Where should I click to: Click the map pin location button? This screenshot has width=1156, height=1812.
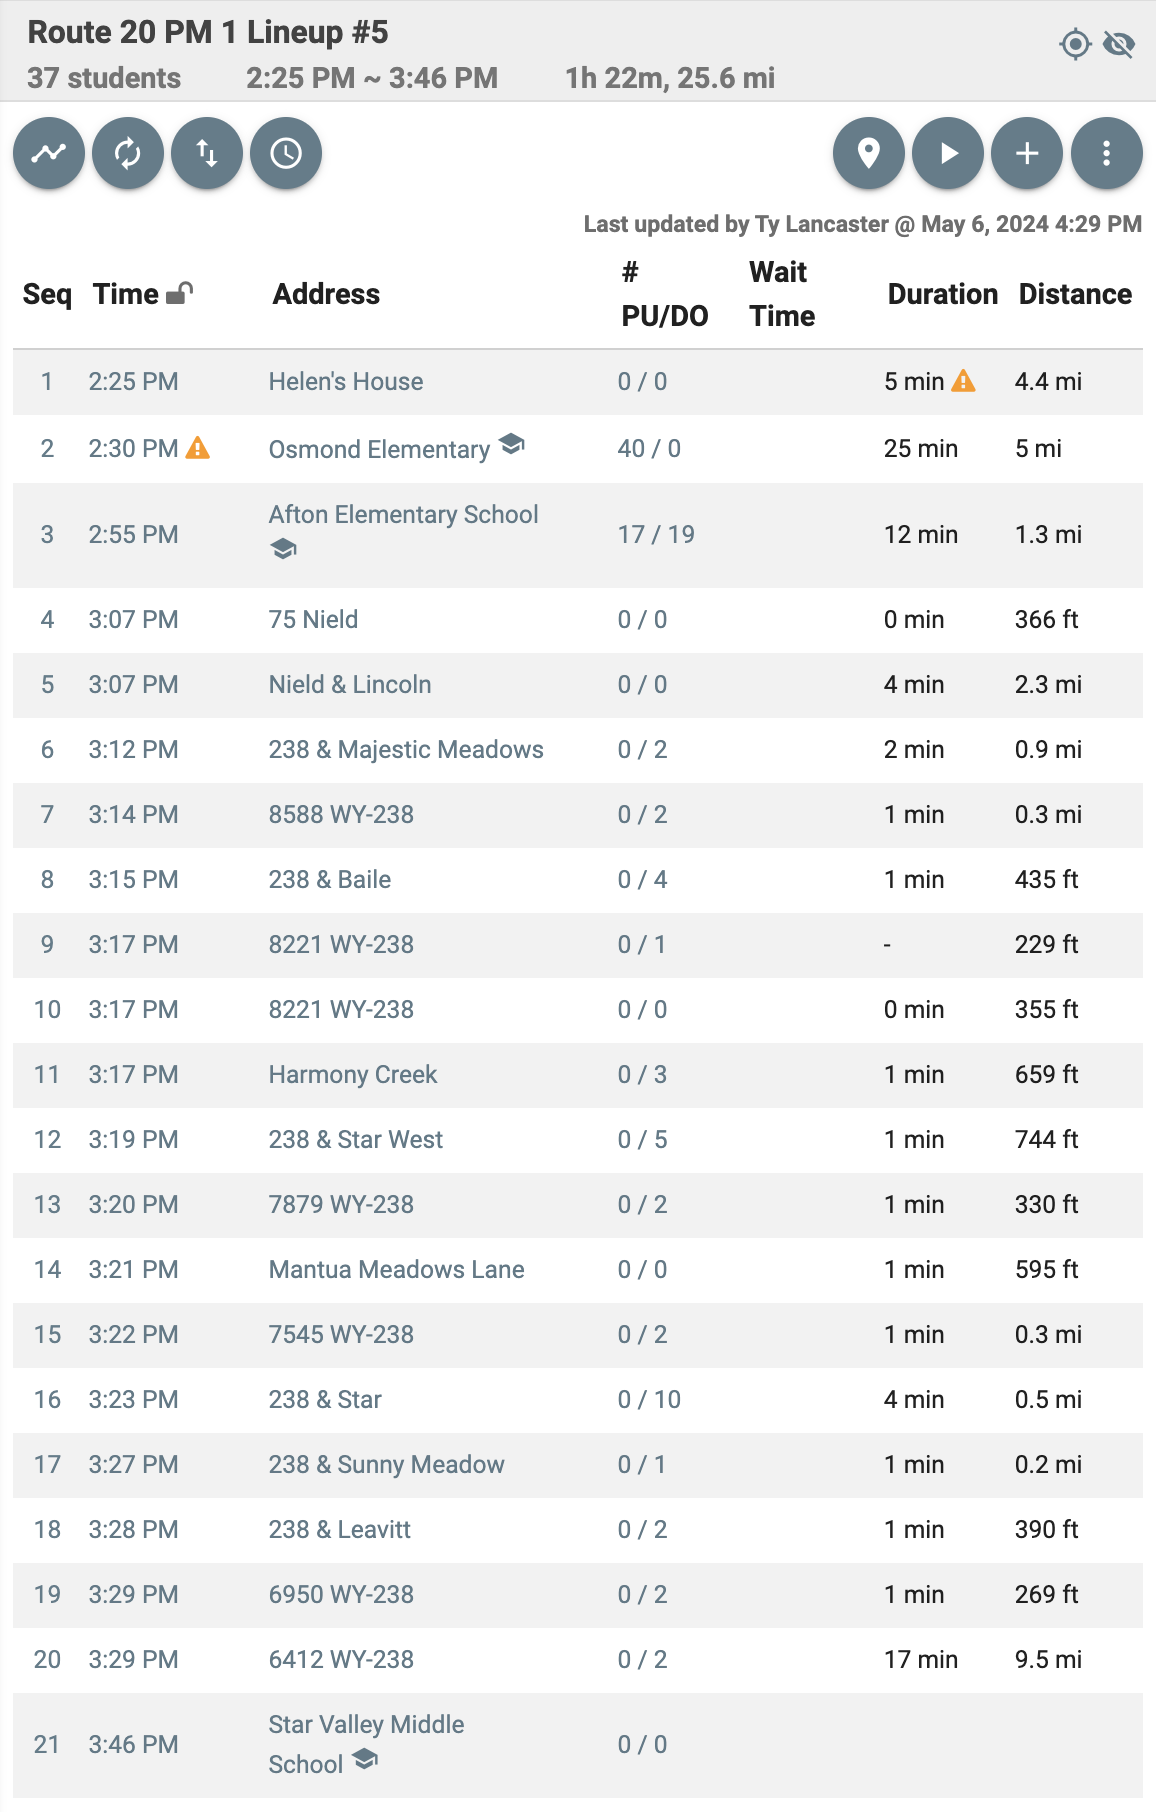[869, 153]
